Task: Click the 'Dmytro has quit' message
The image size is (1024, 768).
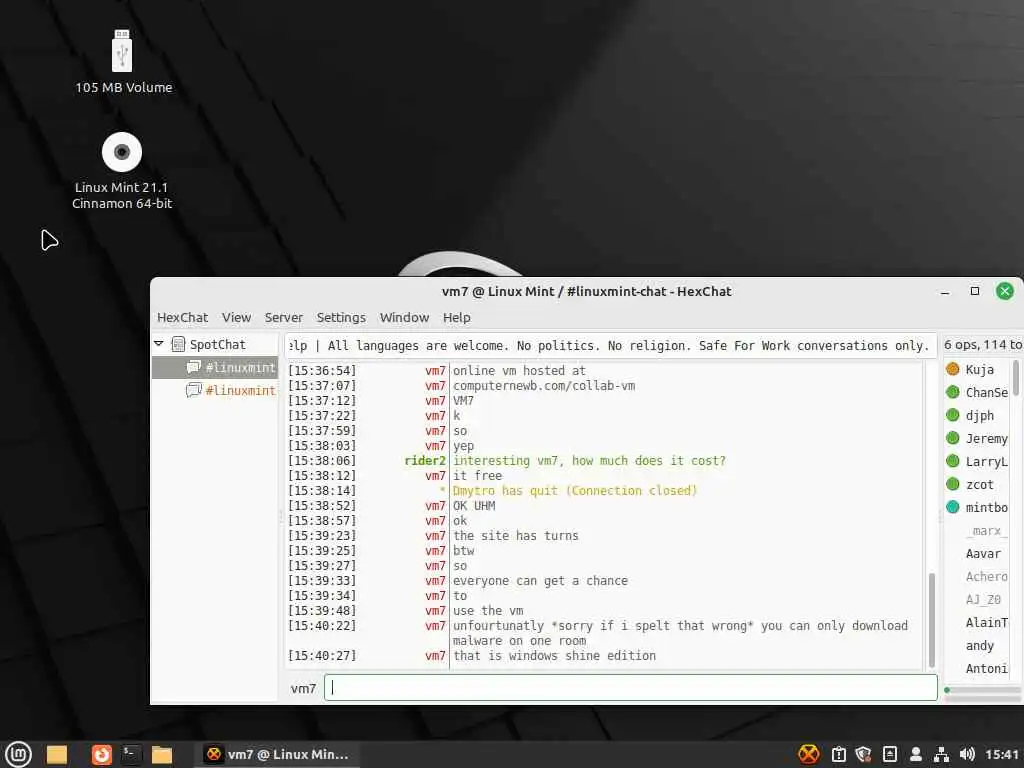Action: [x=575, y=491]
